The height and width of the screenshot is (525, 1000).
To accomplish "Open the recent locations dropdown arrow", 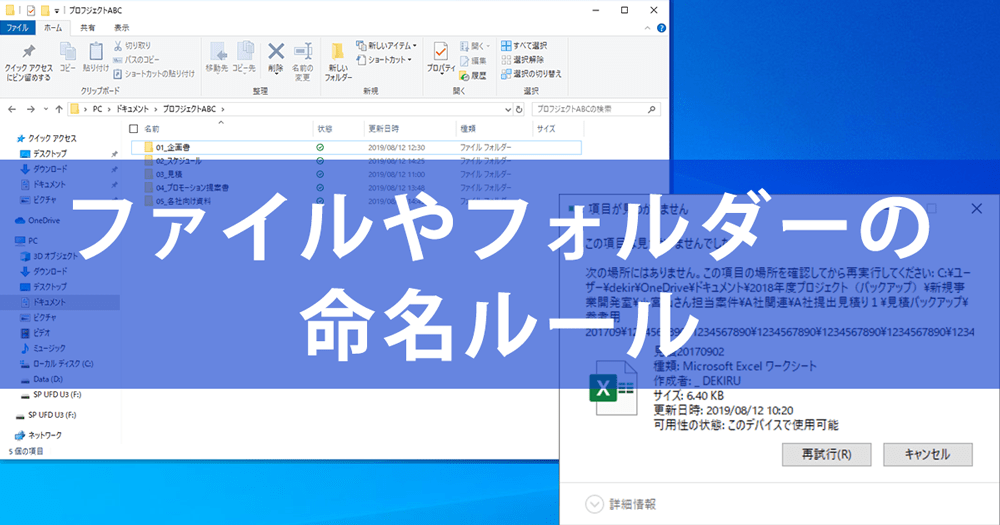I will click(x=46, y=109).
